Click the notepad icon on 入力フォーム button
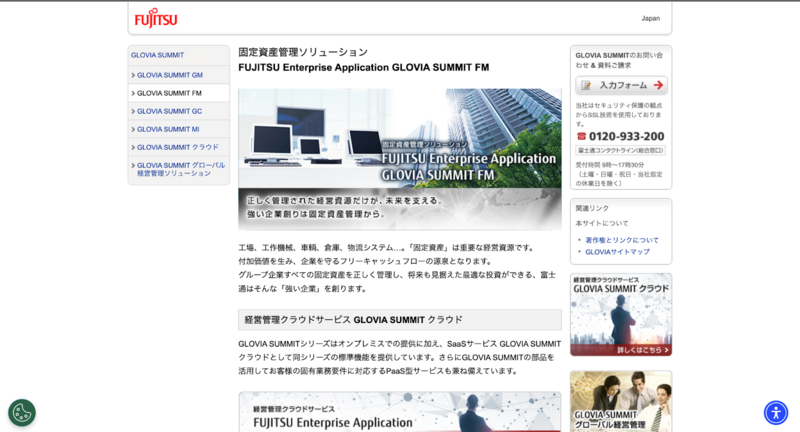The image size is (800, 432). (586, 85)
